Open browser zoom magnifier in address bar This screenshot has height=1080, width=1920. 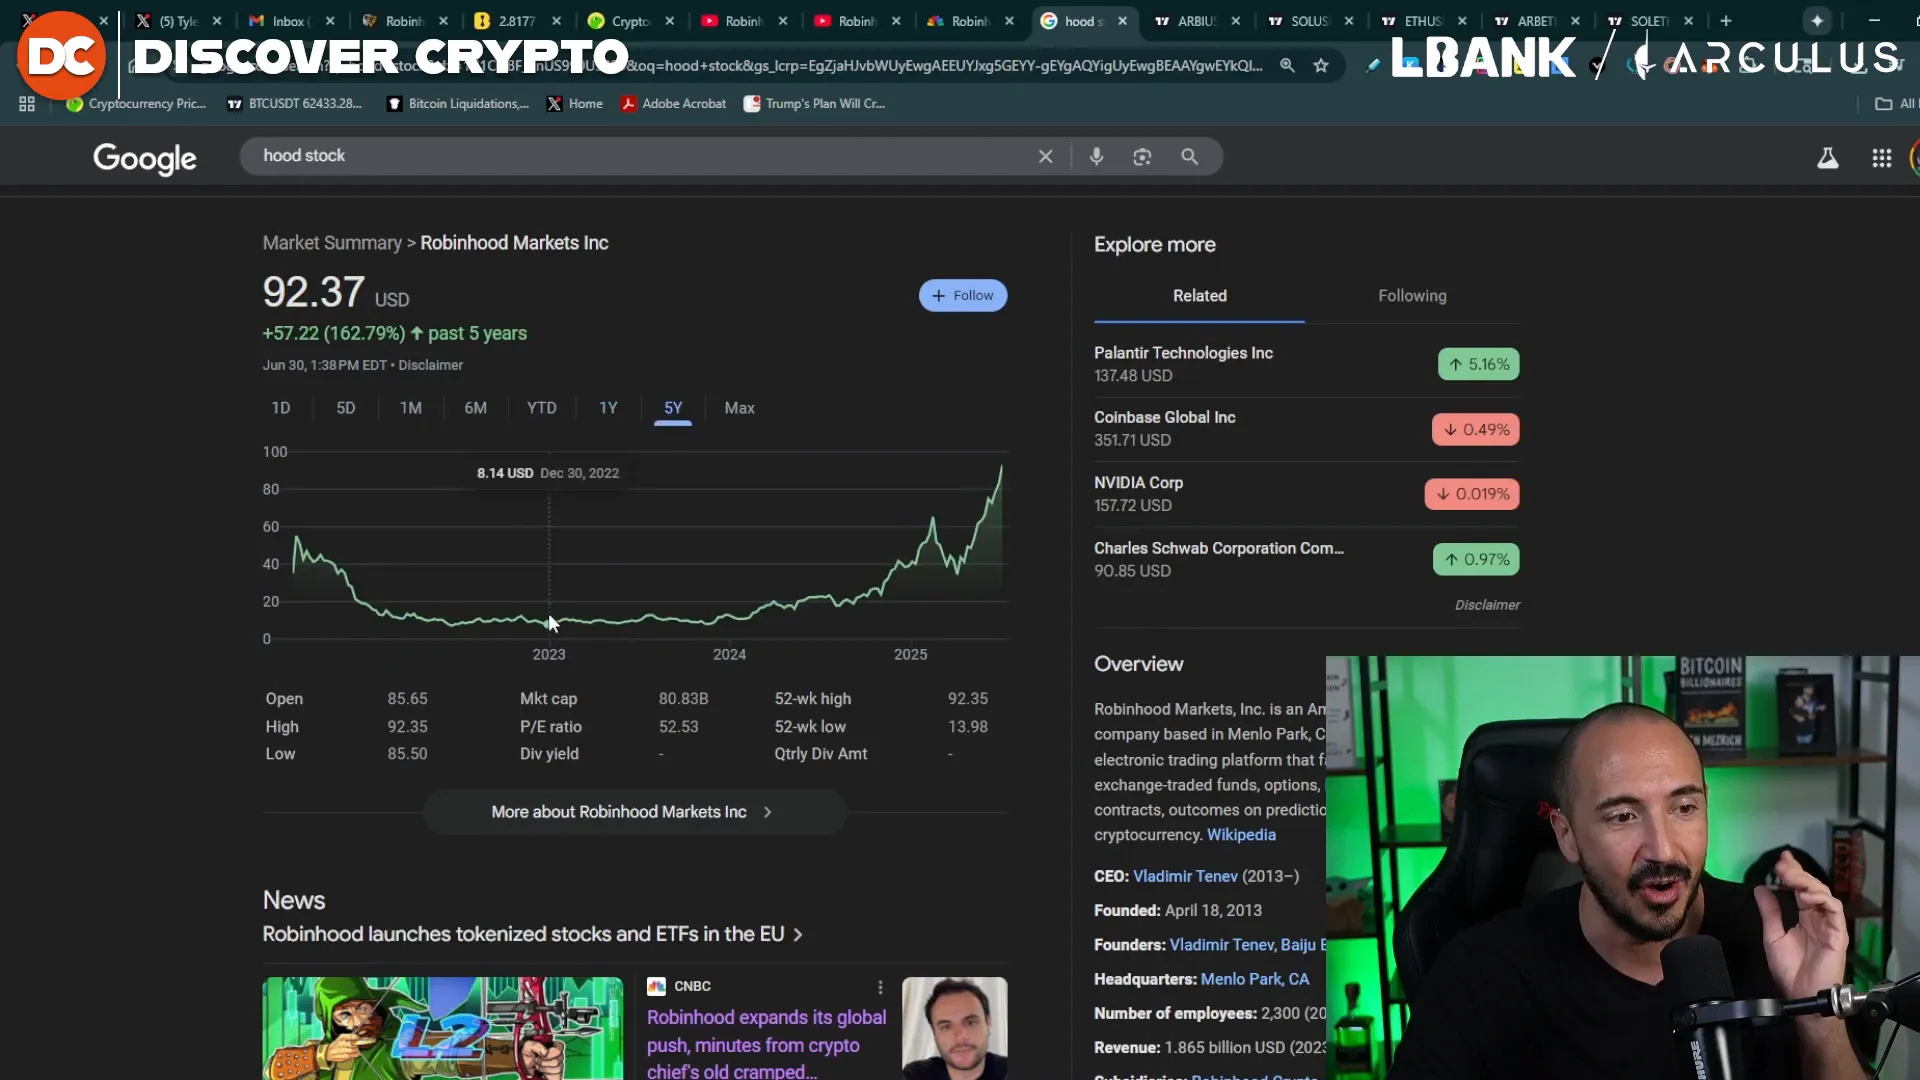coord(1287,66)
